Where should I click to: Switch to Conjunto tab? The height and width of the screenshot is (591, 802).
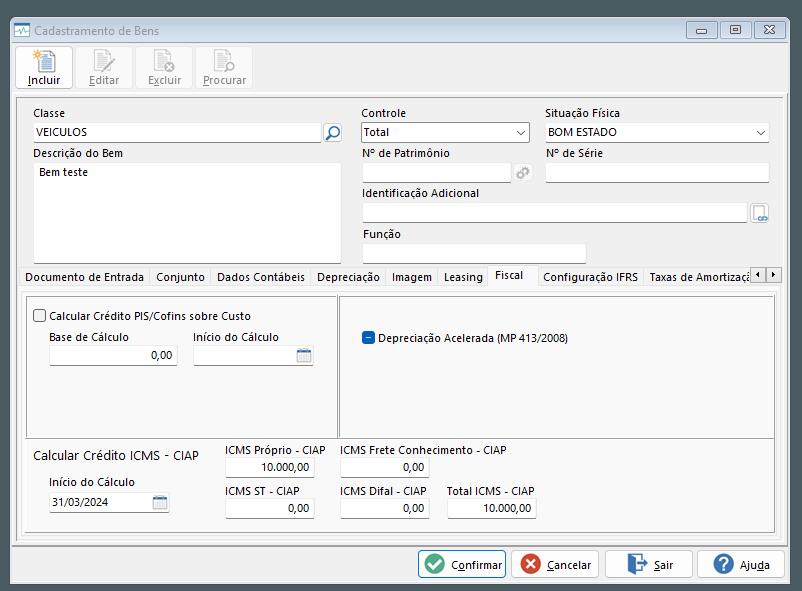[180, 277]
